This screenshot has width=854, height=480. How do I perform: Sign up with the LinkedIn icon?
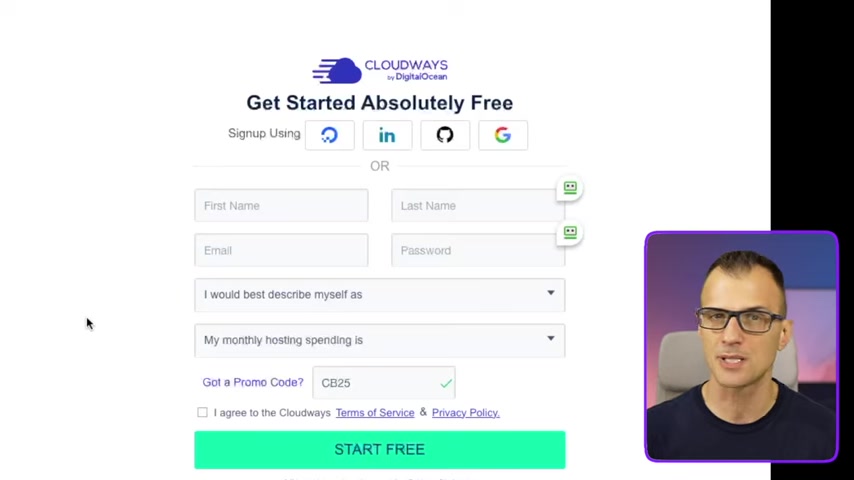pos(387,135)
